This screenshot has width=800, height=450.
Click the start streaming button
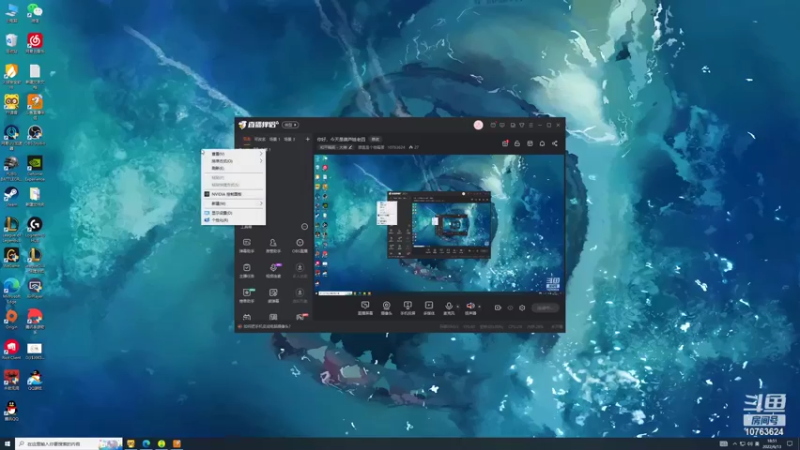[545, 308]
